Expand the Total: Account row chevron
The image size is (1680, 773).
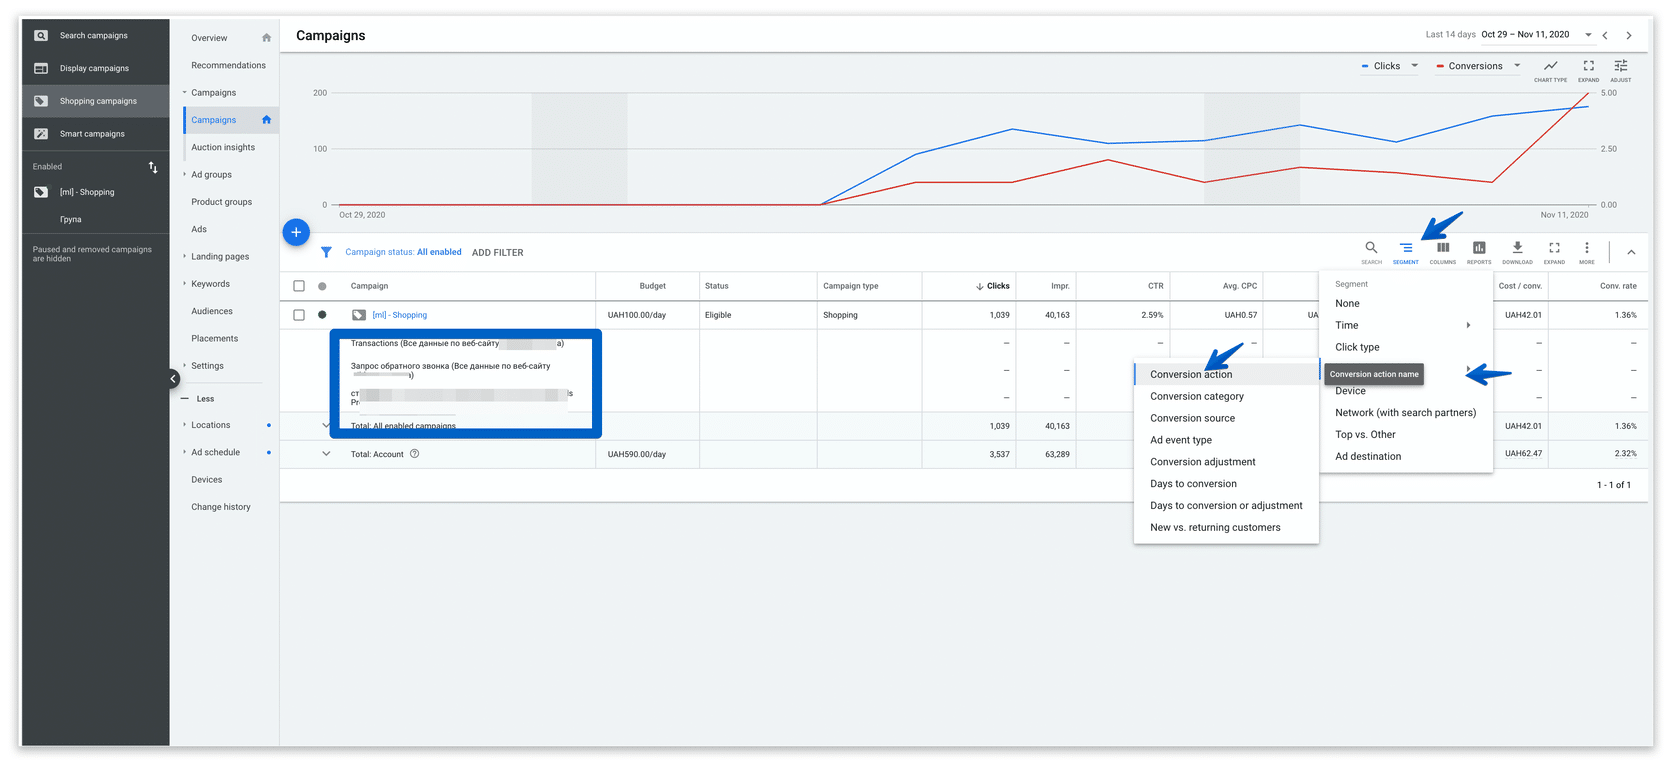(326, 454)
